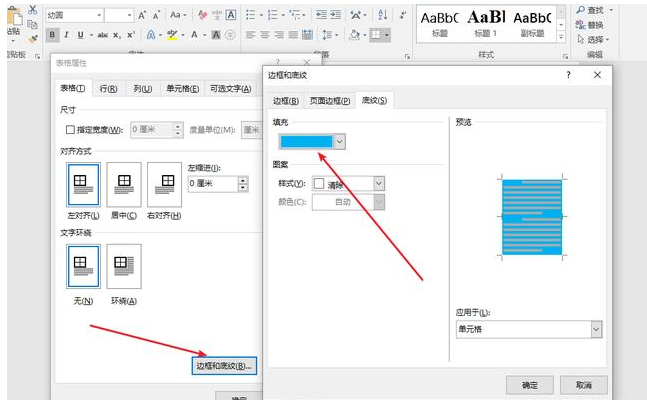Click the Distributed alignment icon
Viewport: 647px width, 400px height.
(x=307, y=35)
